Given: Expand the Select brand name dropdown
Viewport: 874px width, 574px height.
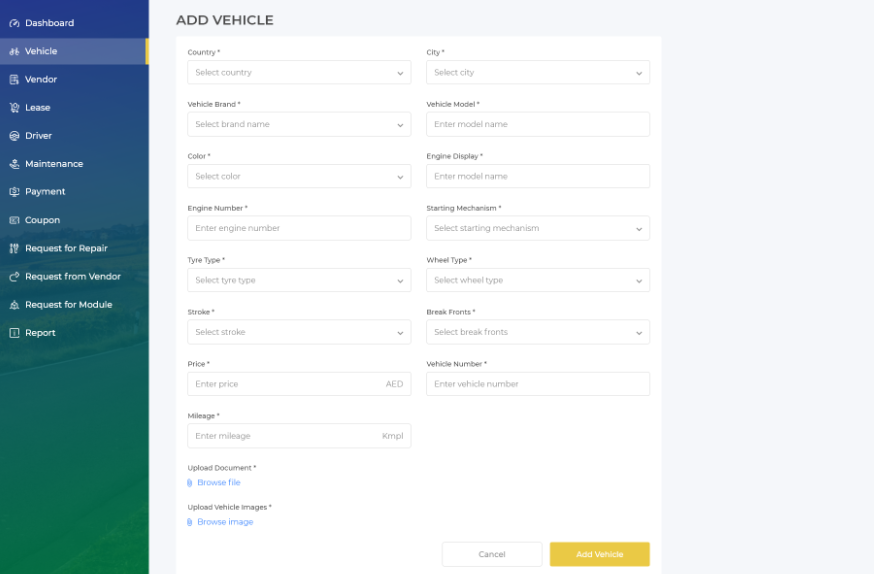Looking at the screenshot, I should tap(299, 124).
